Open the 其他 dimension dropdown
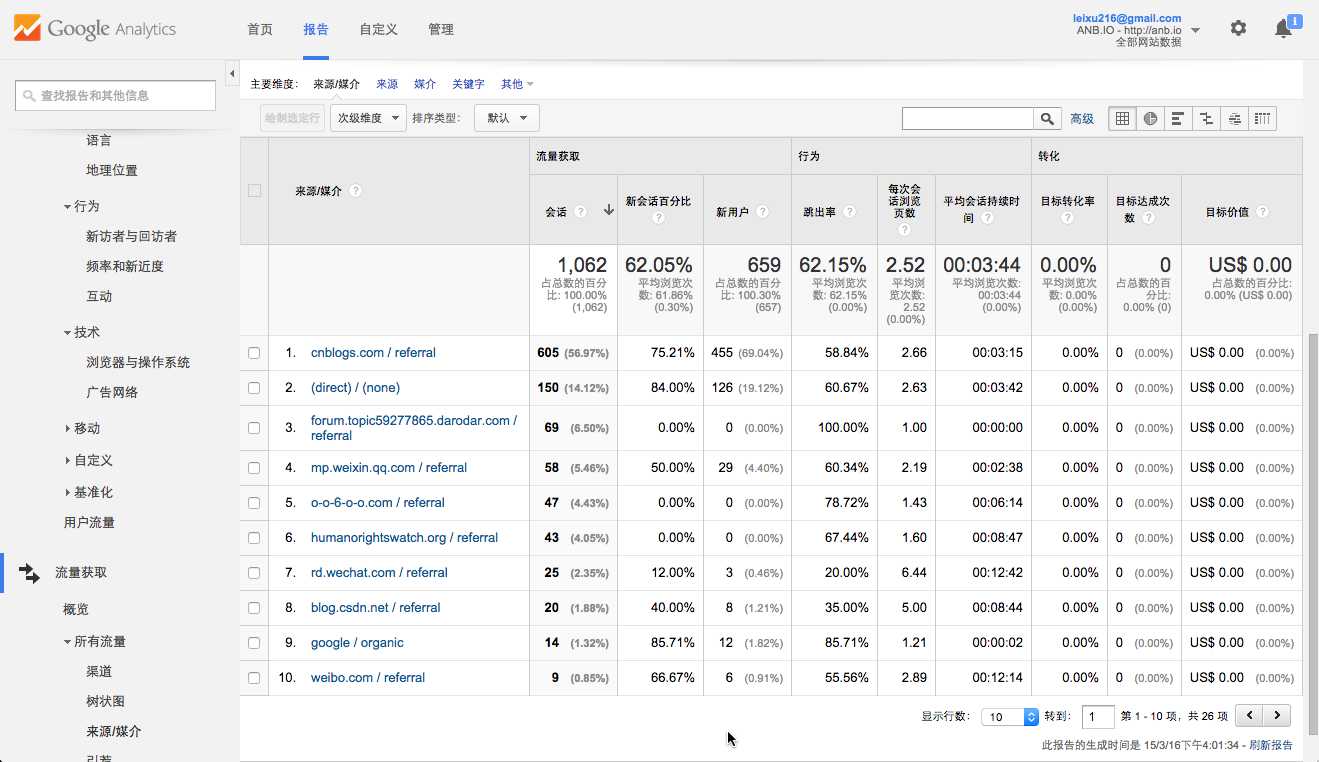This screenshot has height=762, width=1319. click(517, 84)
